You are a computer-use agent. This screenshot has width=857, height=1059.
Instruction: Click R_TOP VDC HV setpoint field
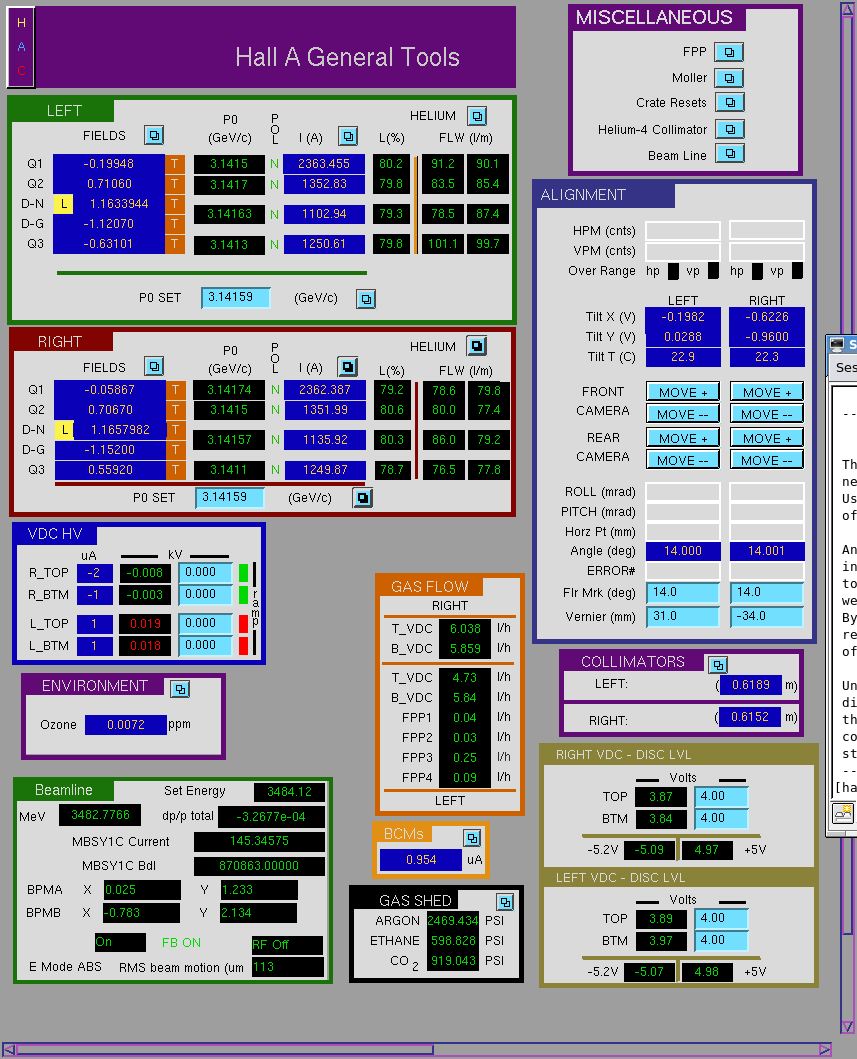click(205, 572)
